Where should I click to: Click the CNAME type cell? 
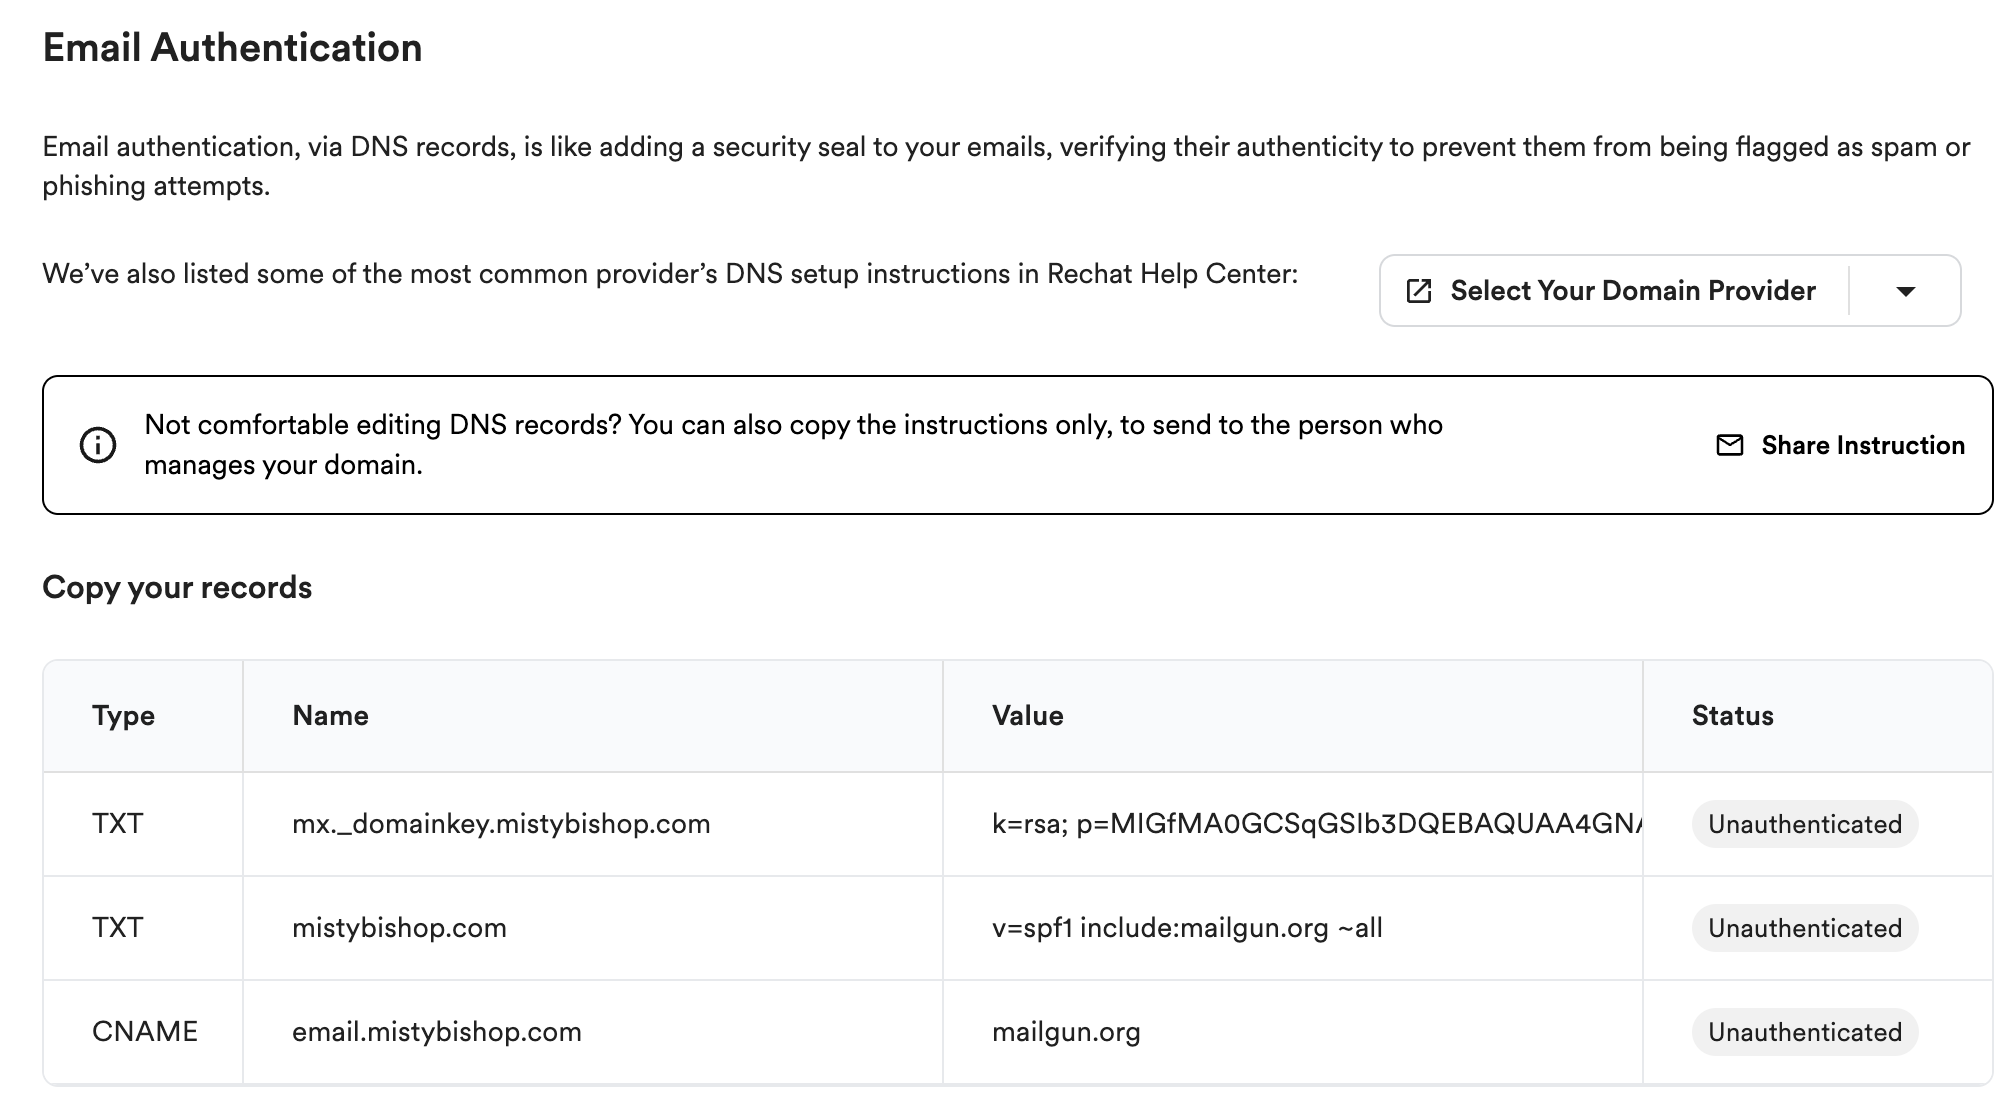pyautogui.click(x=145, y=1032)
